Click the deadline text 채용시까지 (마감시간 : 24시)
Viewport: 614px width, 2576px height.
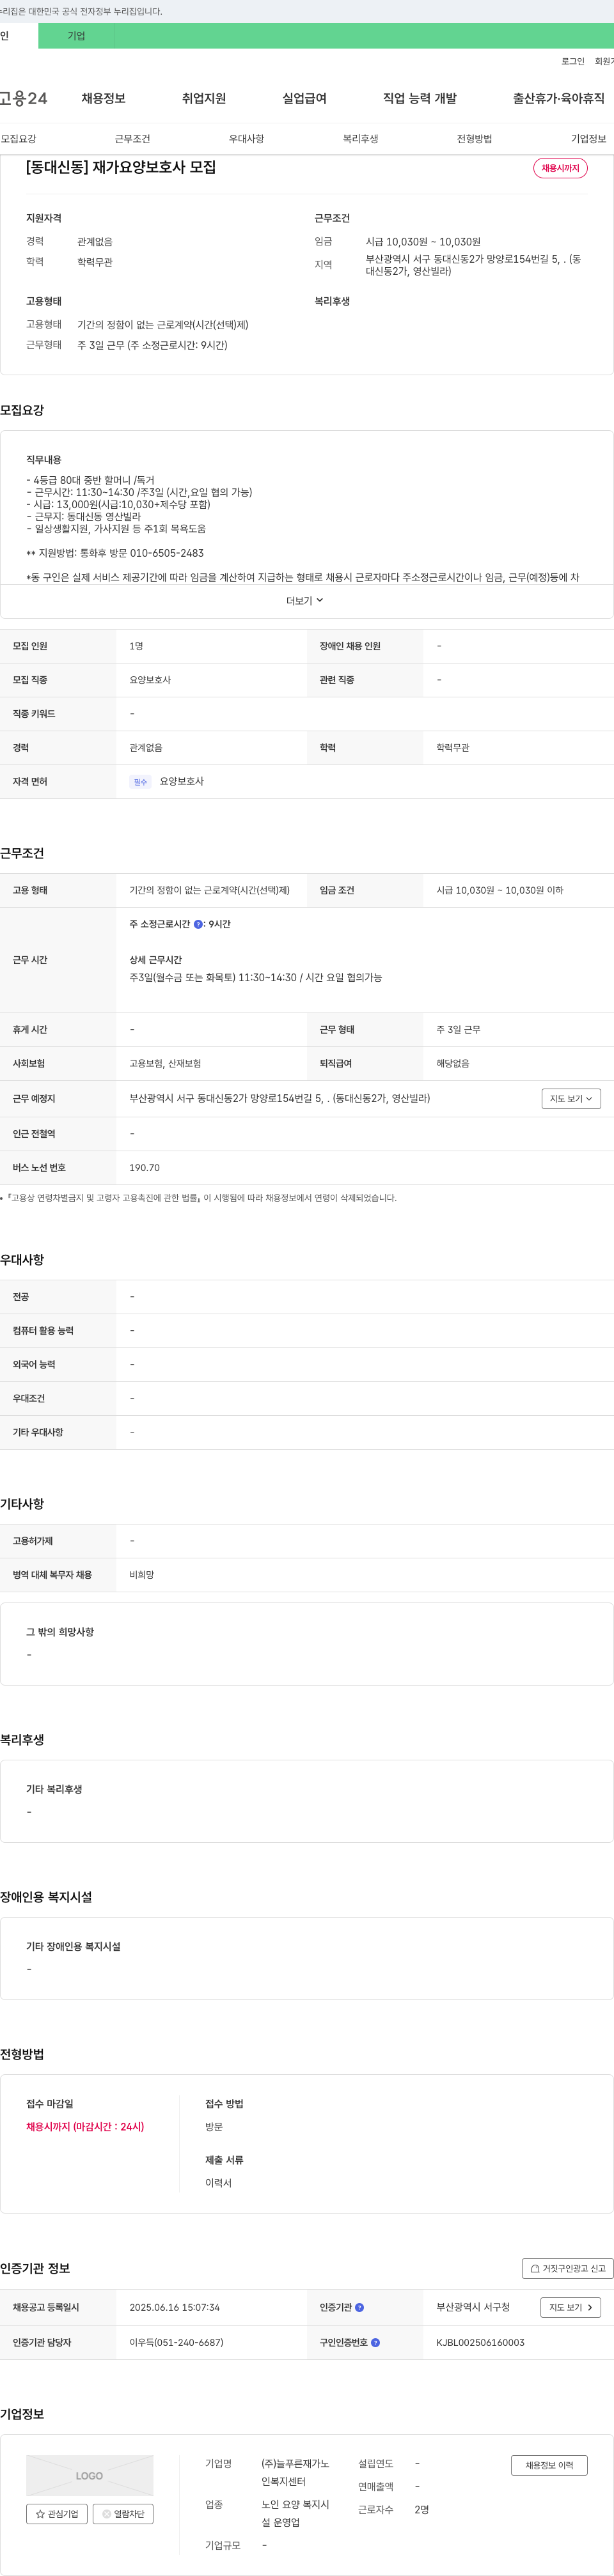[x=85, y=2126]
